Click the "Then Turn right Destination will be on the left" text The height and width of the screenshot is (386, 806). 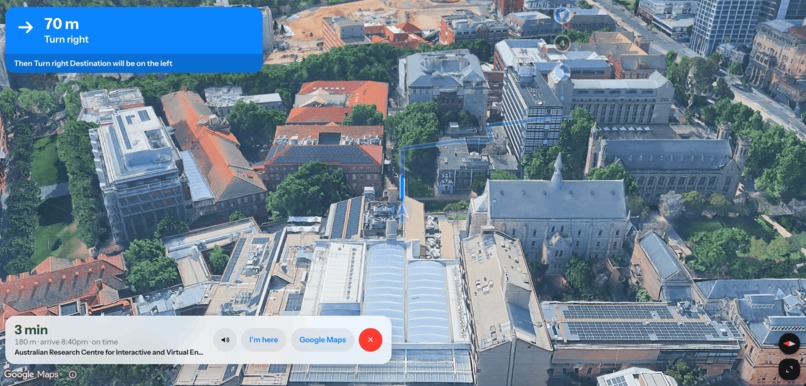[93, 63]
